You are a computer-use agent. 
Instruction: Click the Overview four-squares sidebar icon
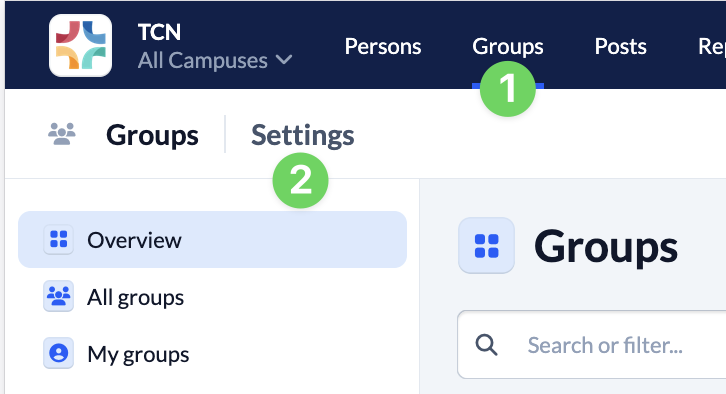click(x=58, y=239)
